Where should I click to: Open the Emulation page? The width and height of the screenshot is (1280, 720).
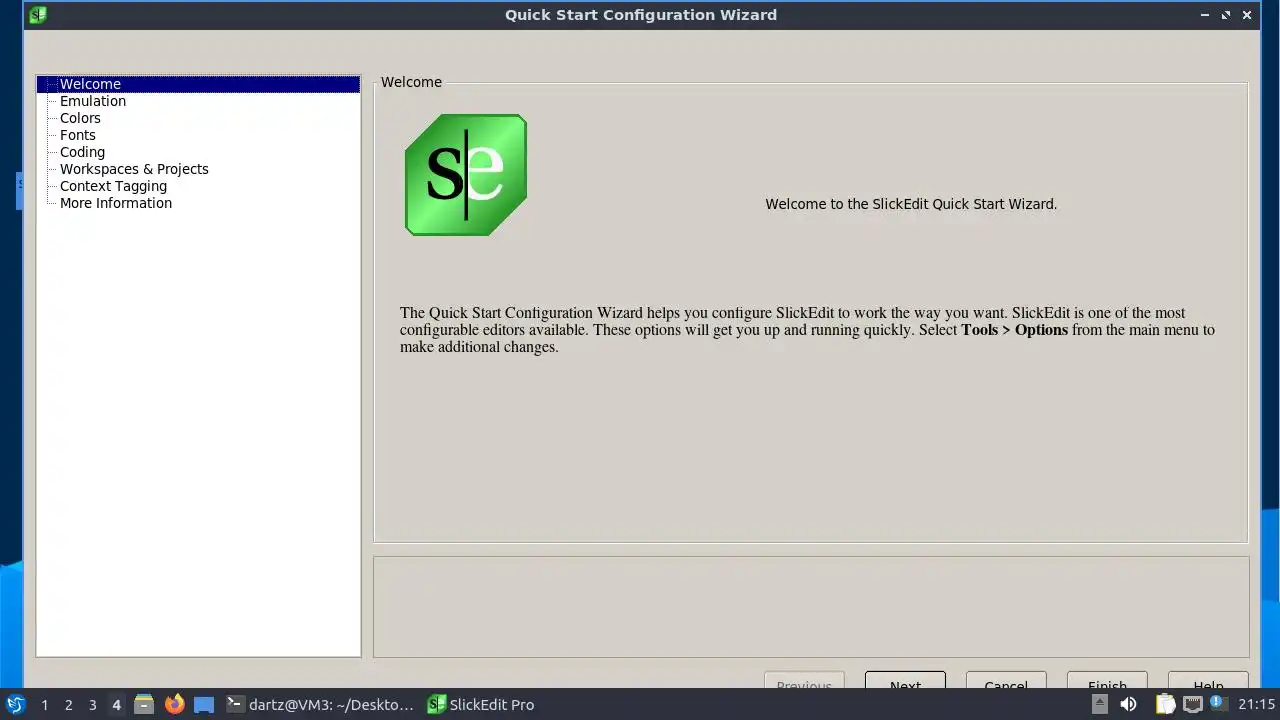click(93, 101)
